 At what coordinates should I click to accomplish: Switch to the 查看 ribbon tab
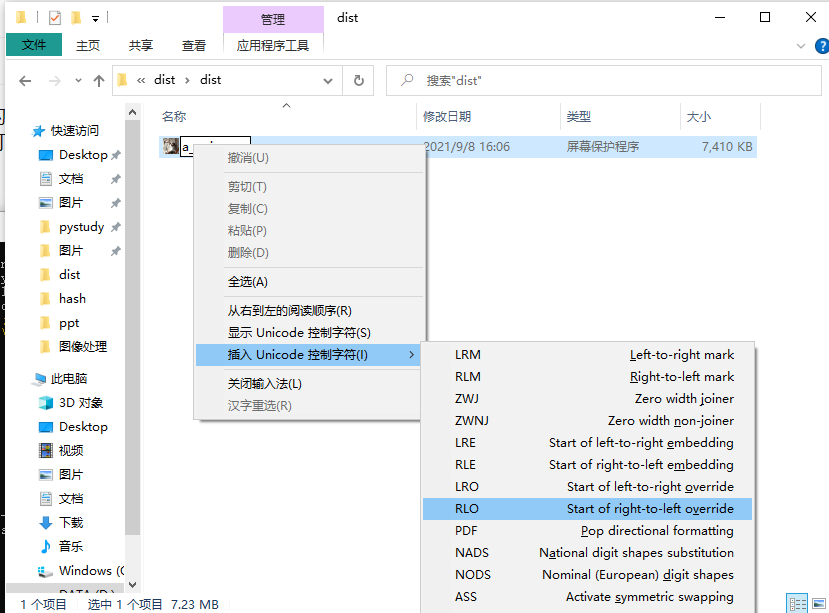coord(194,45)
